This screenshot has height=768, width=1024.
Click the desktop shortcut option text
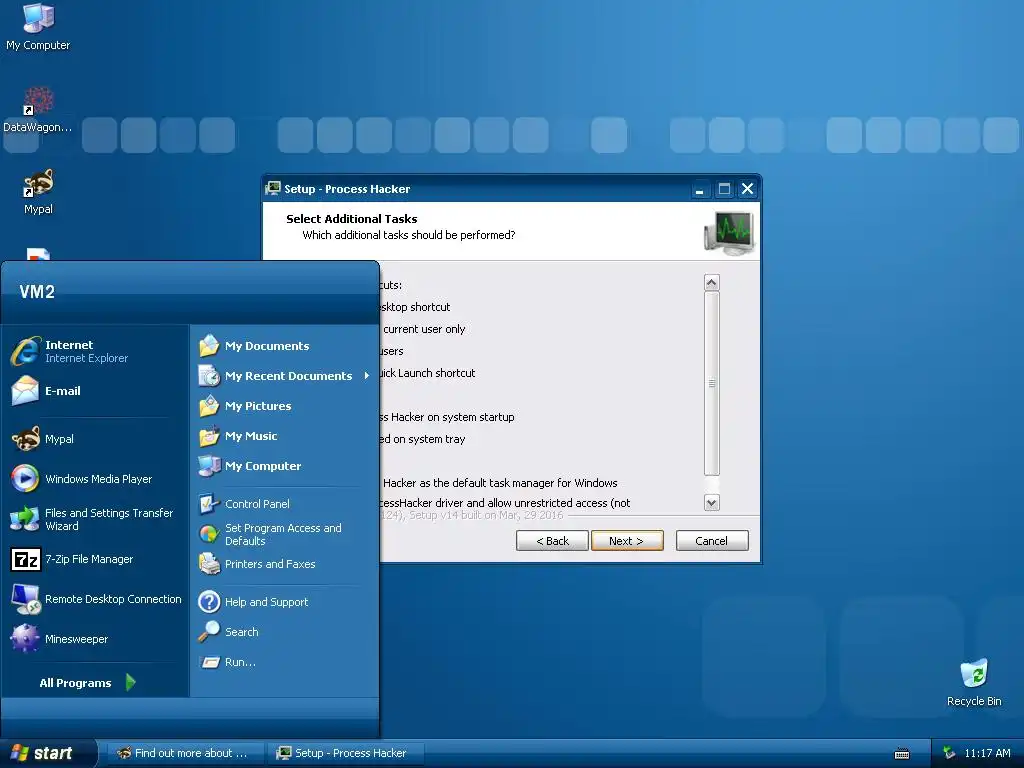(415, 306)
